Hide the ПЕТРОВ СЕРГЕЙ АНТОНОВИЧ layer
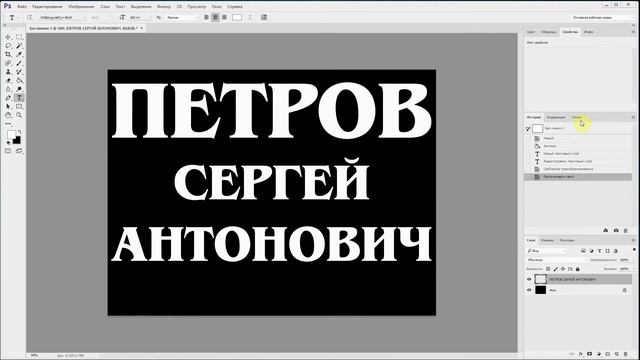The image size is (640, 360). (529, 279)
